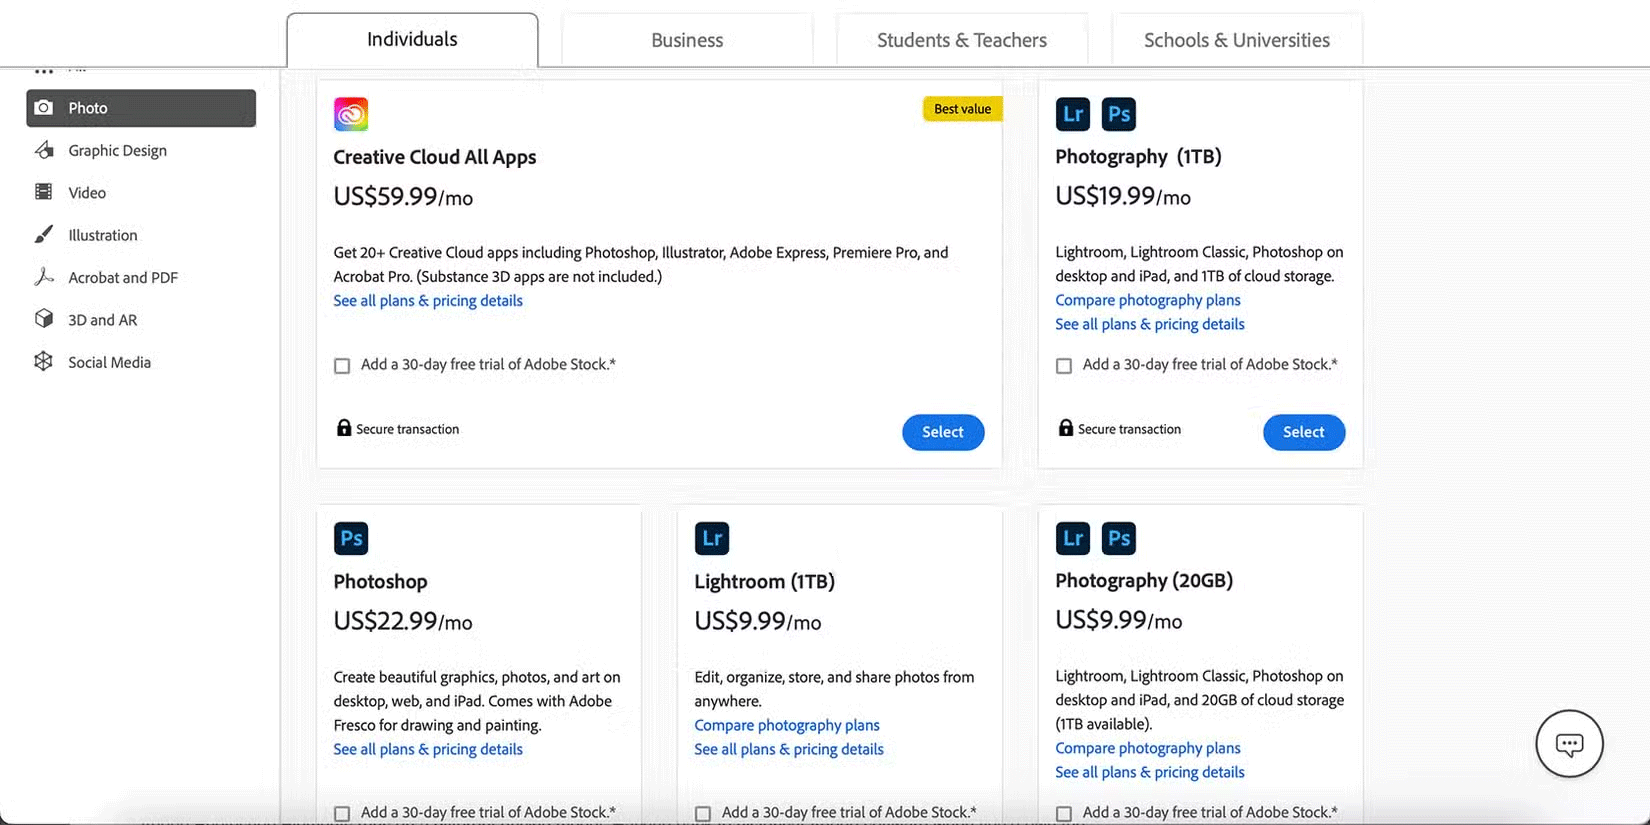Click the Acrobat and PDF icon
This screenshot has height=825, width=1650.
click(44, 277)
